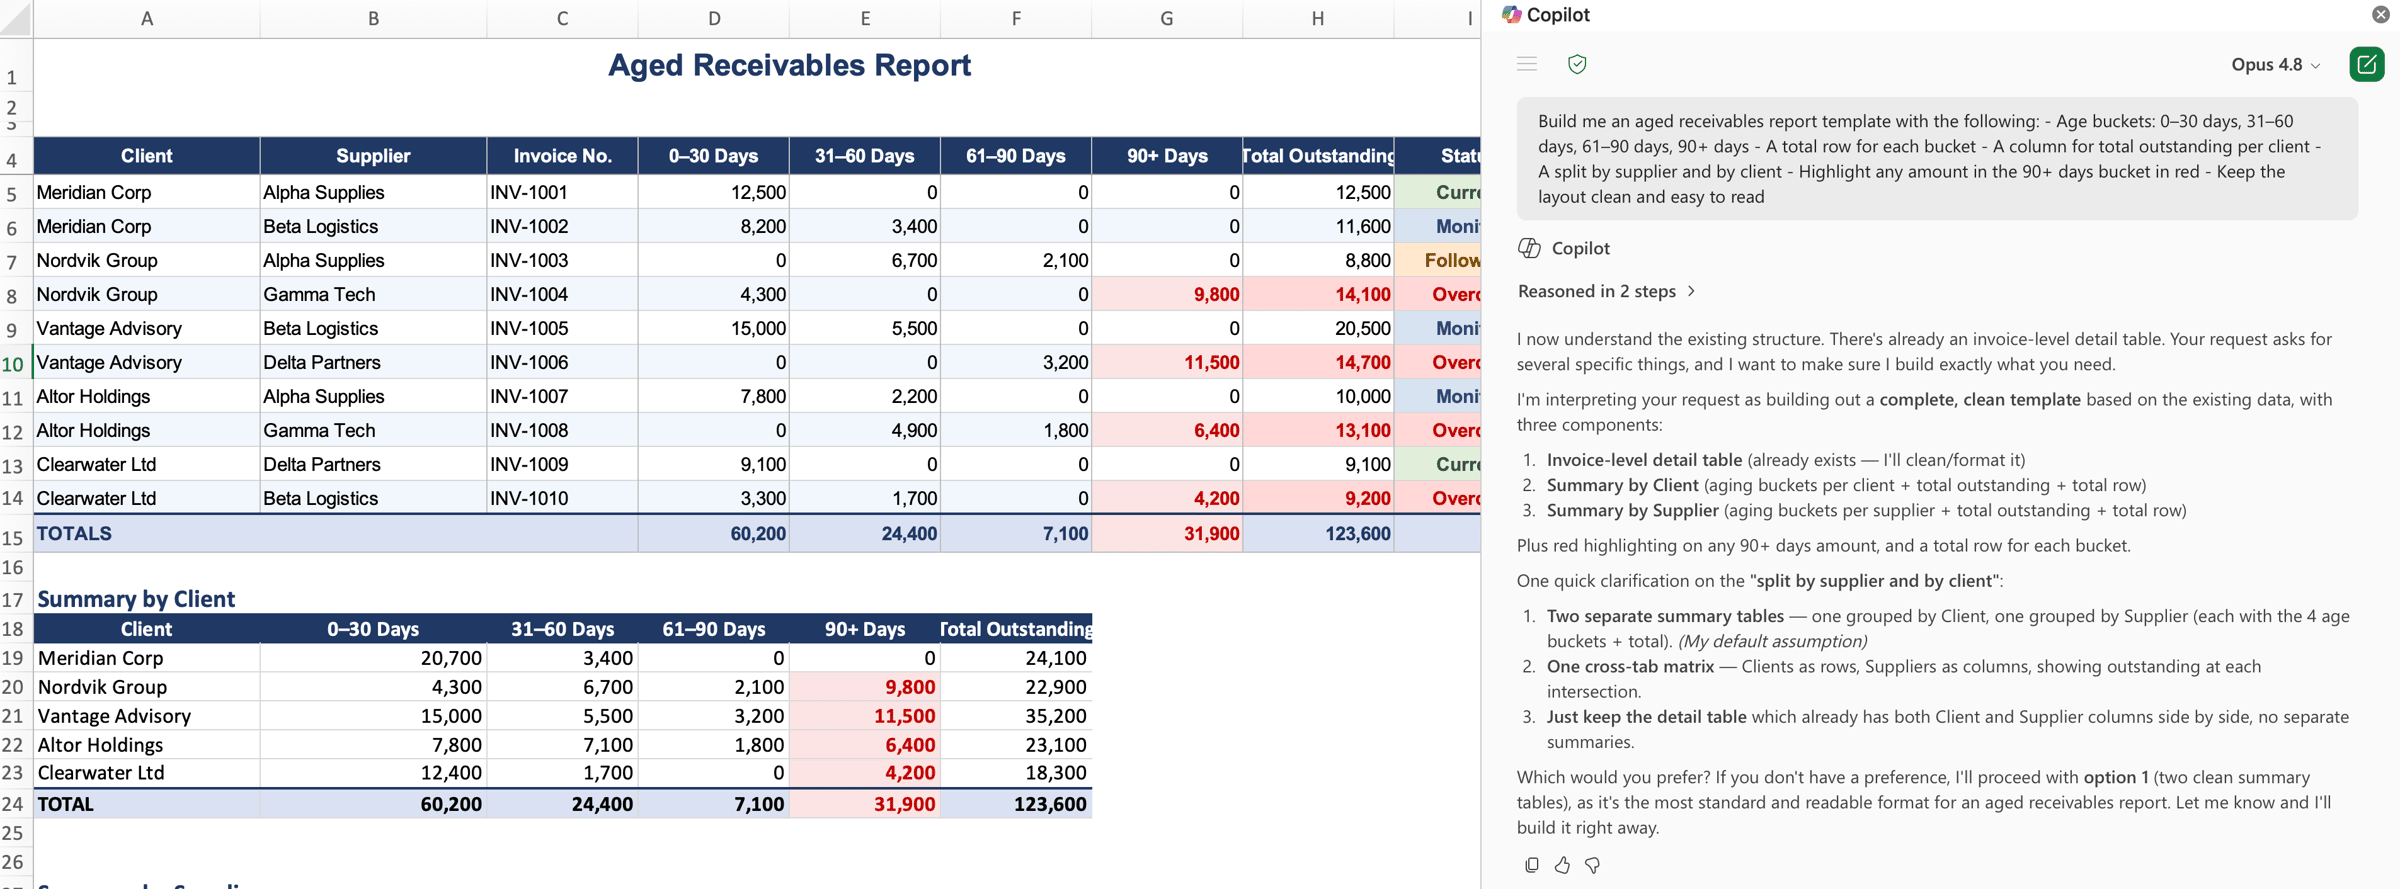The width and height of the screenshot is (2400, 889).
Task: Click the red 9,800 cell in row 8
Action: [x=1167, y=294]
